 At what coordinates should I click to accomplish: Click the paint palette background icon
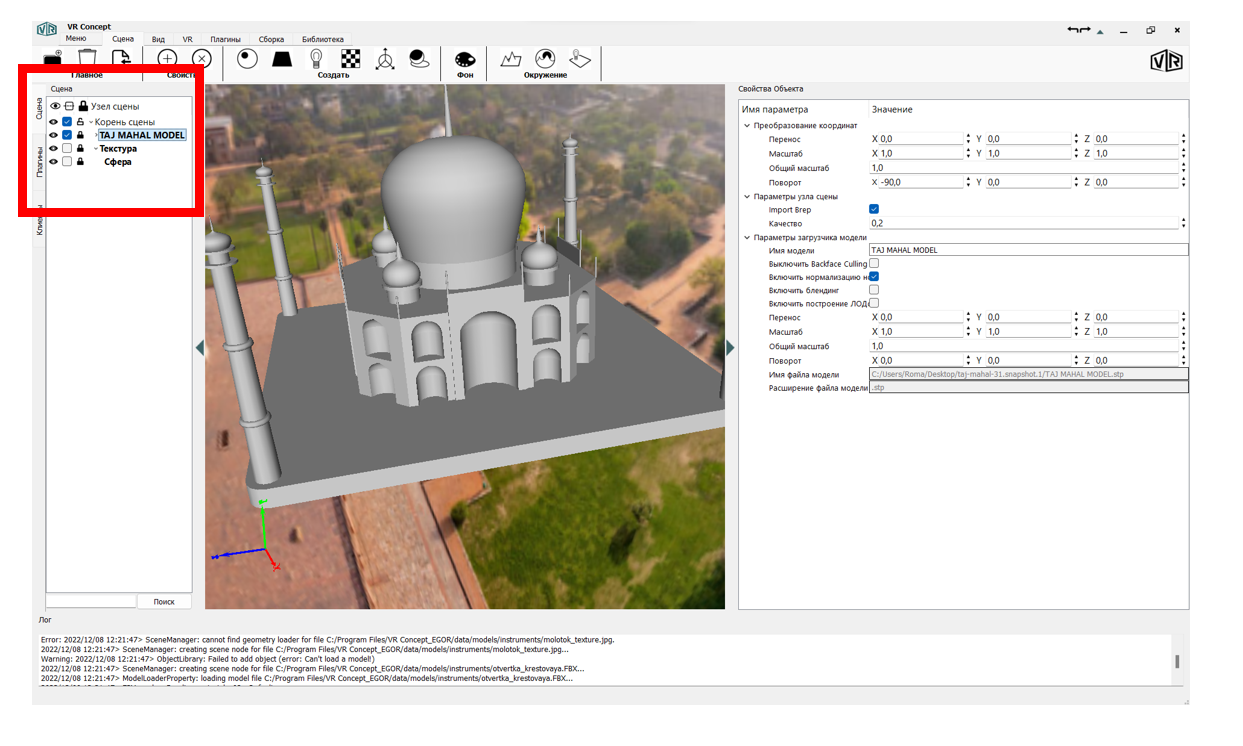click(465, 60)
